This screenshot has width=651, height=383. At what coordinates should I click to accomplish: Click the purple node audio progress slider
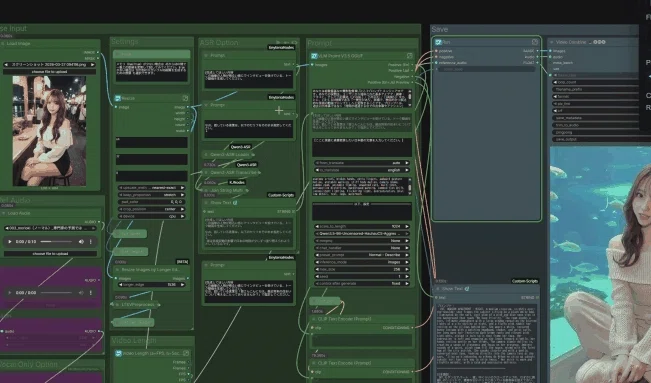tap(56, 292)
